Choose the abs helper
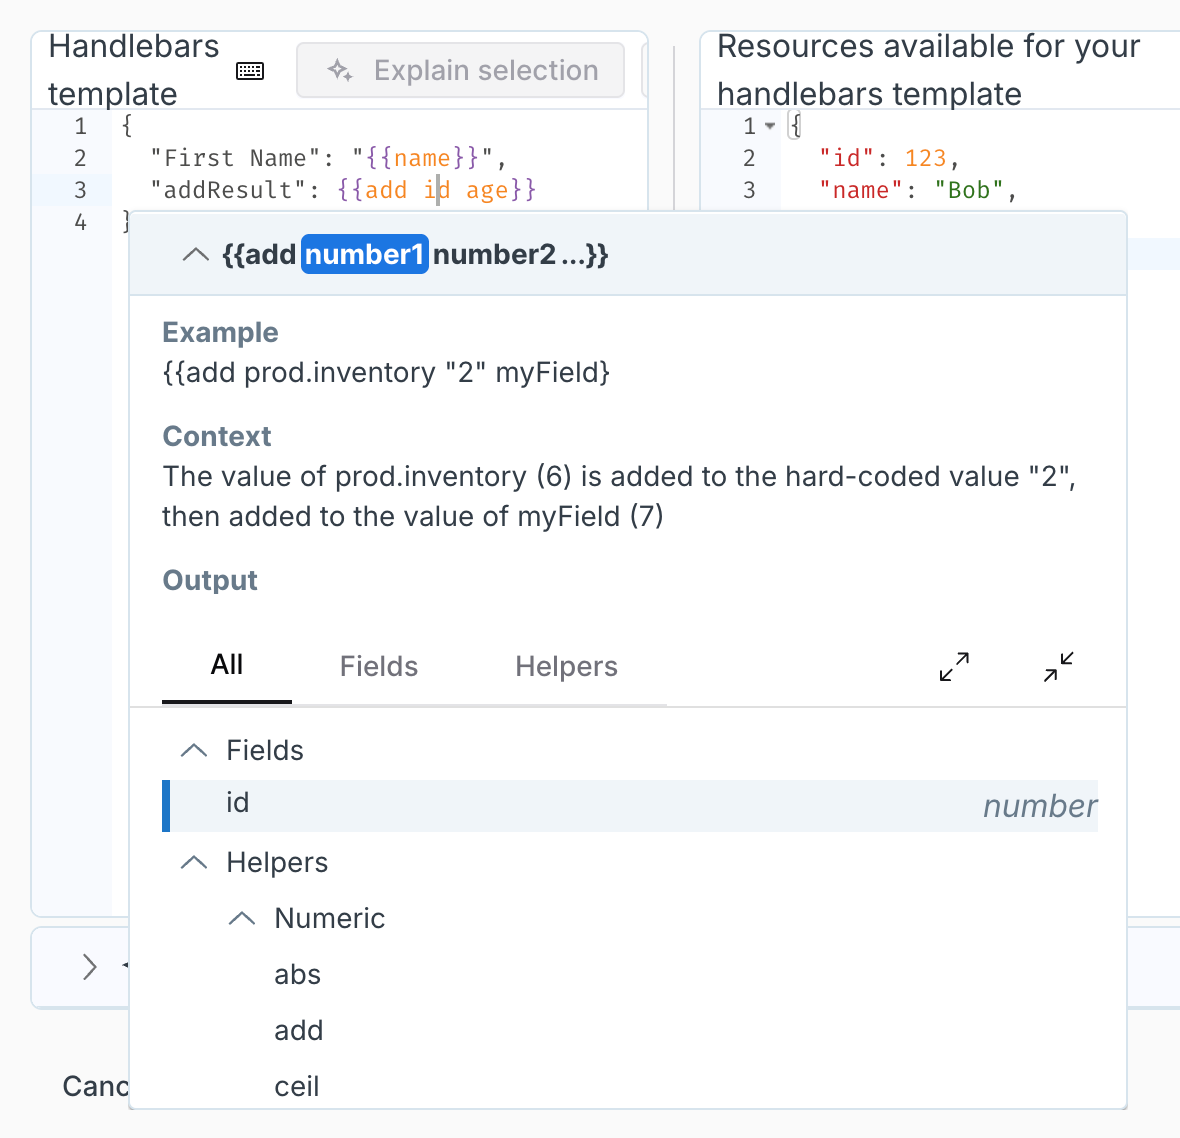Screen dimensions: 1180x1138 [297, 975]
